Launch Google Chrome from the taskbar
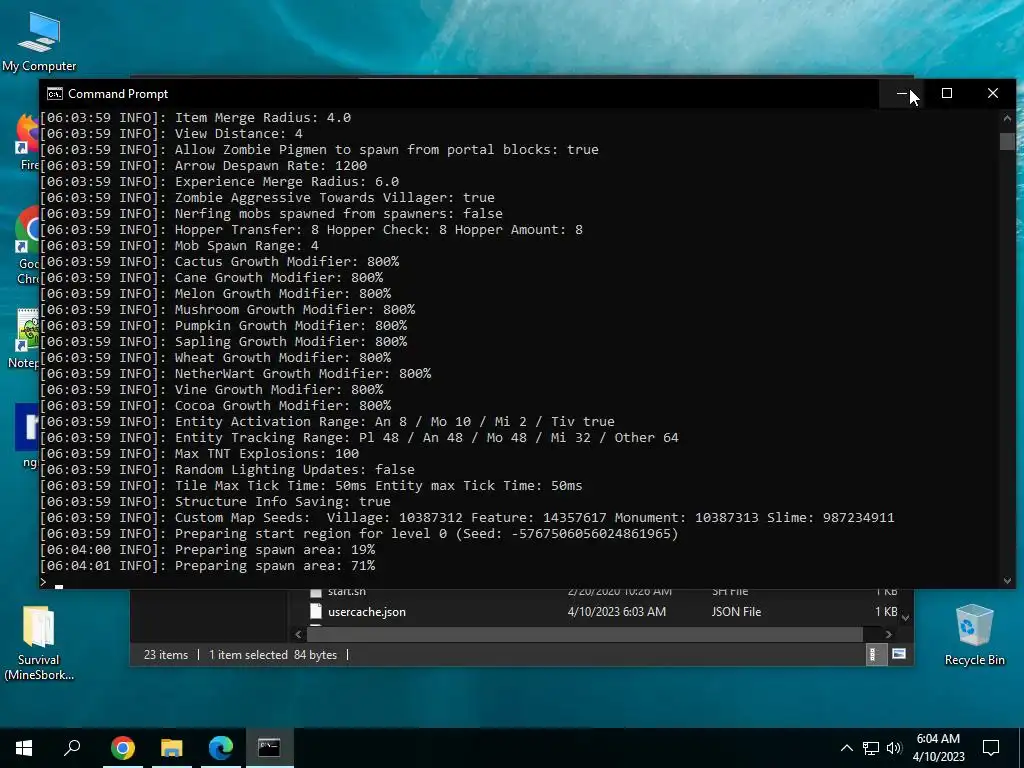 (123, 748)
